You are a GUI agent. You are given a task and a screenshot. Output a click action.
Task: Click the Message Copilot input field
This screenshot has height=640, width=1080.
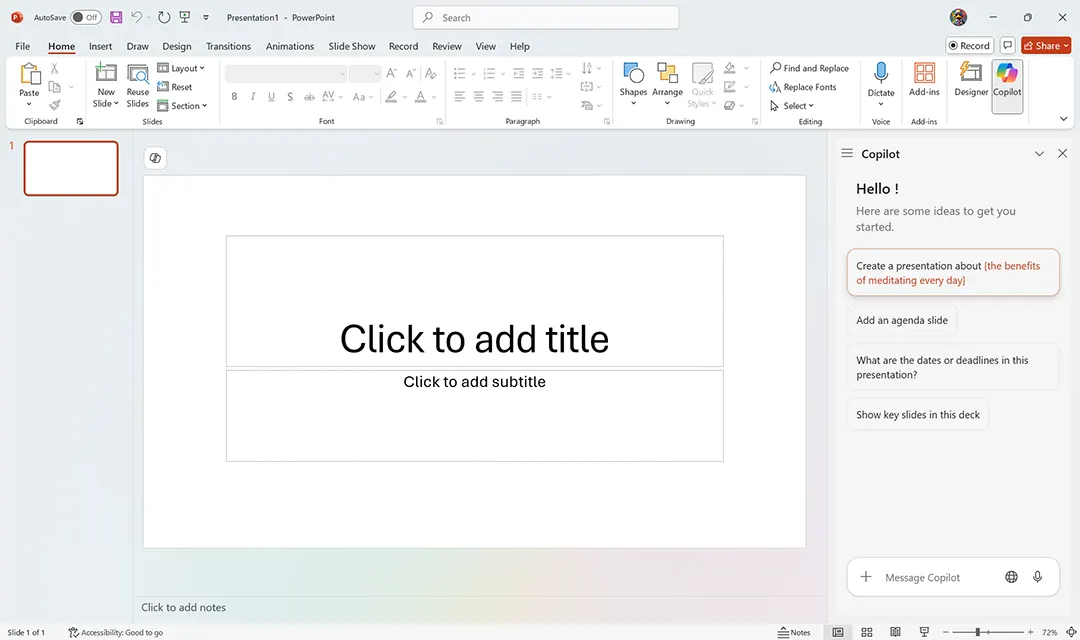(x=922, y=577)
